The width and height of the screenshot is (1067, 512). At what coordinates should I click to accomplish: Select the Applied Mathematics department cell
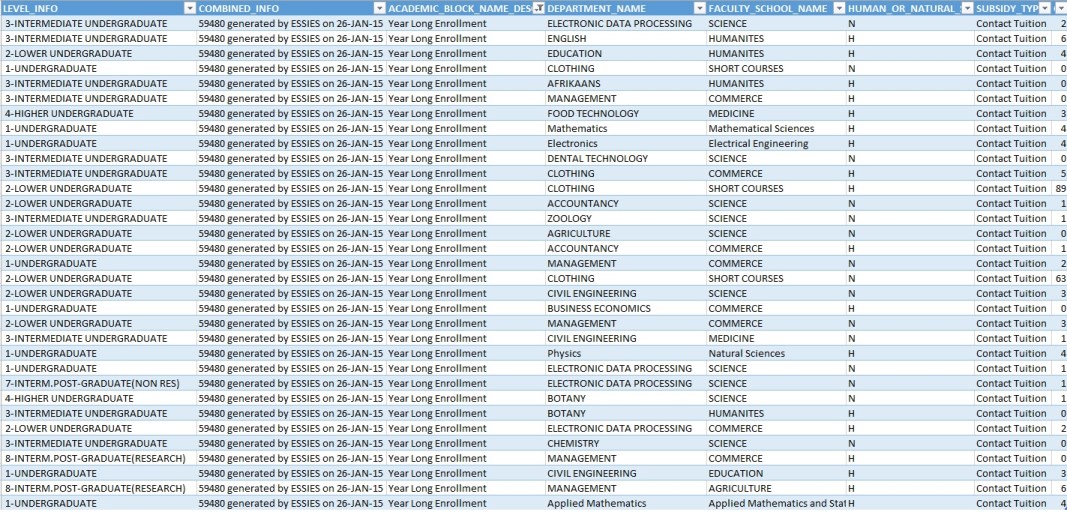coord(625,503)
